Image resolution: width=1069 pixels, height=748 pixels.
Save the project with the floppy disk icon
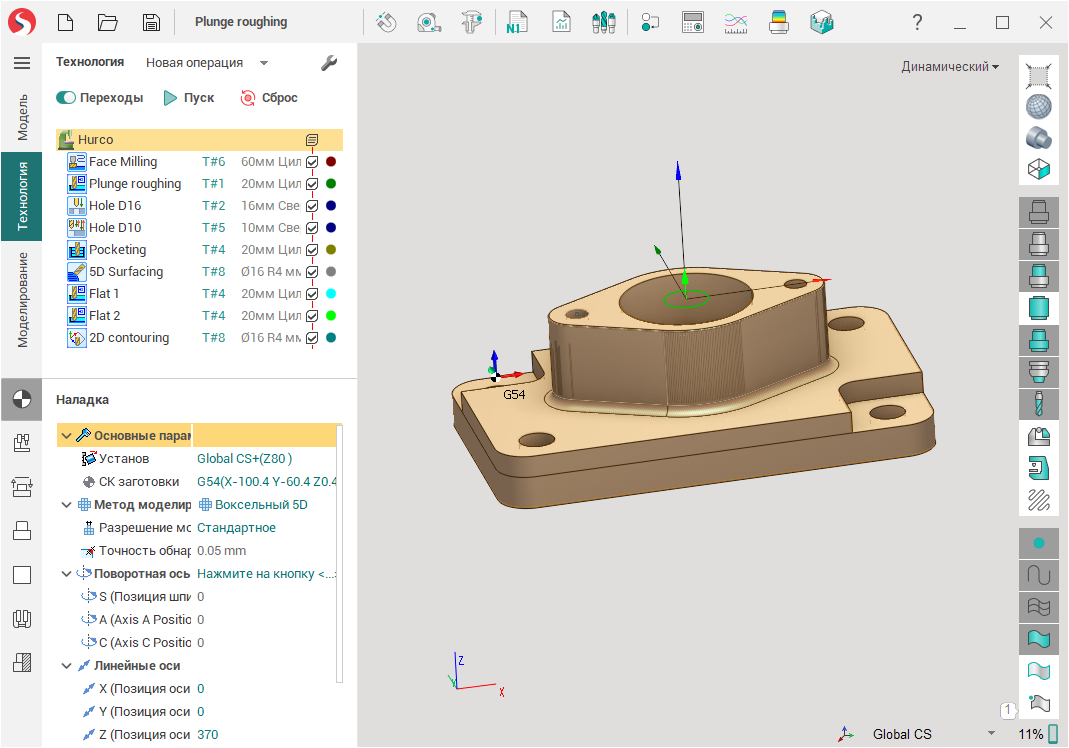tap(150, 22)
